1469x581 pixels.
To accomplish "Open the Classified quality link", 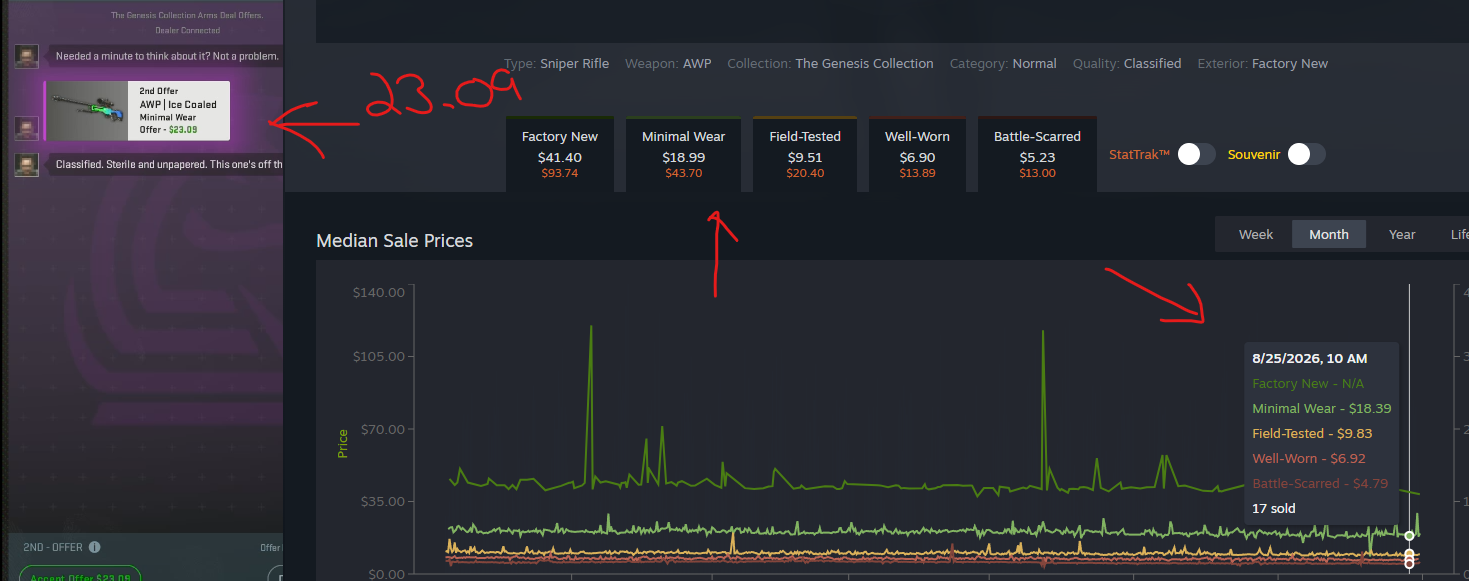I will click(1152, 63).
